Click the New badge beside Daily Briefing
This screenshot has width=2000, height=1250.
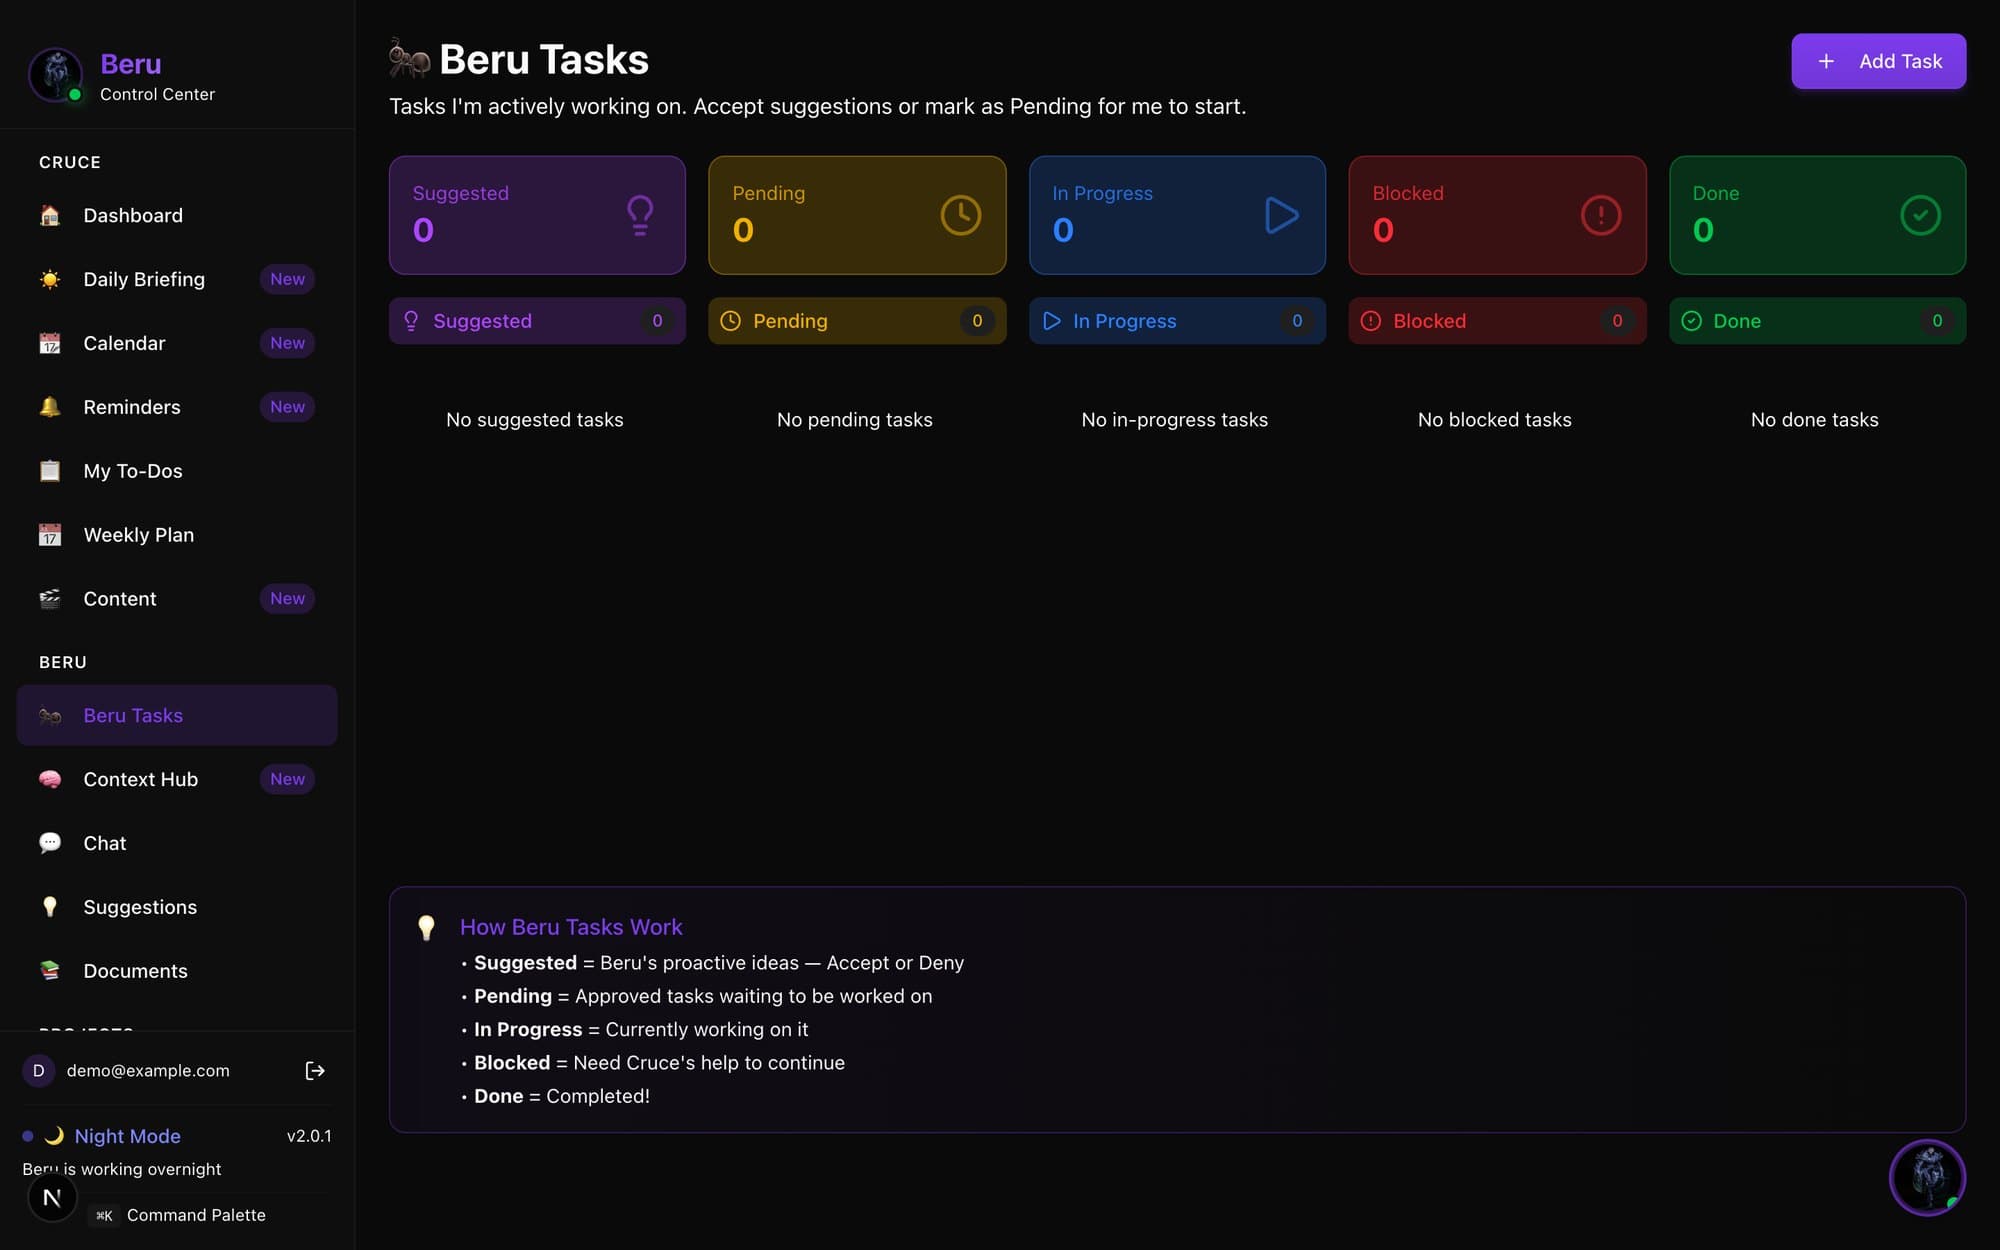click(287, 279)
